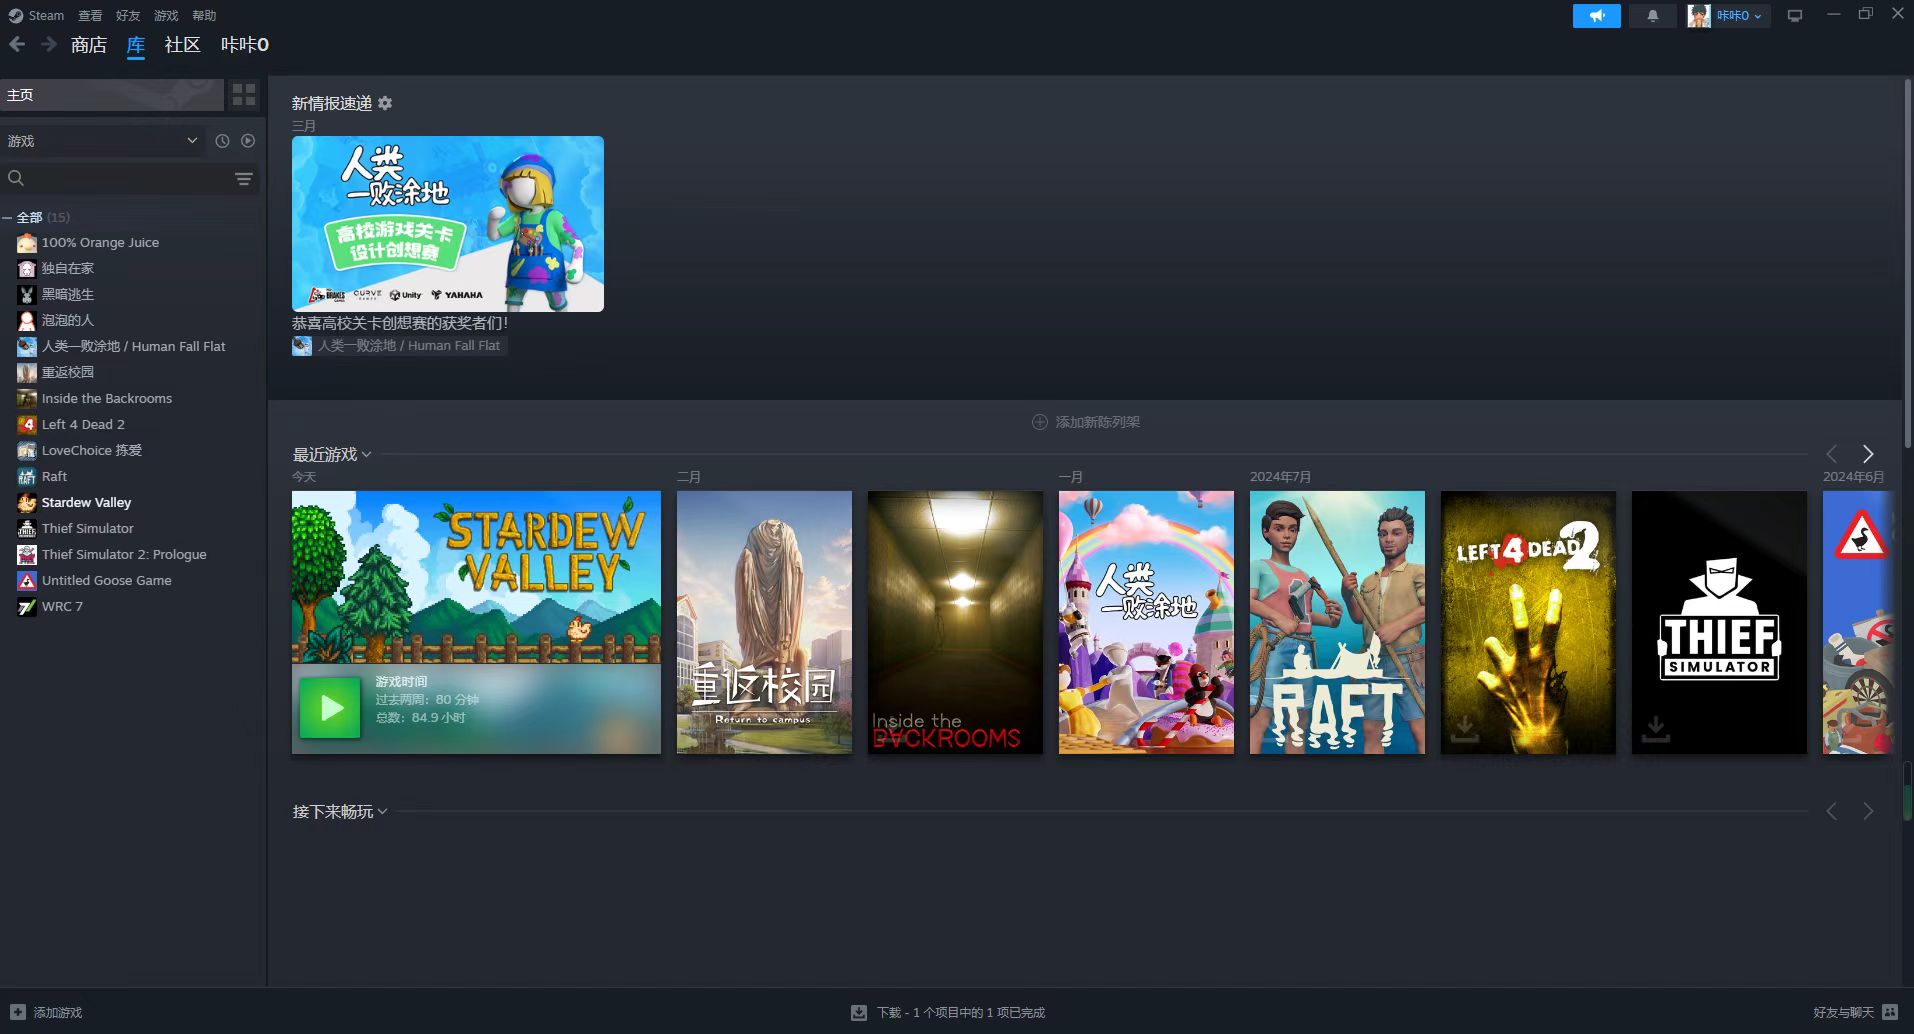This screenshot has height=1034, width=1914.
Task: Click the download icon on Thief Simulator
Action: click(x=1656, y=728)
